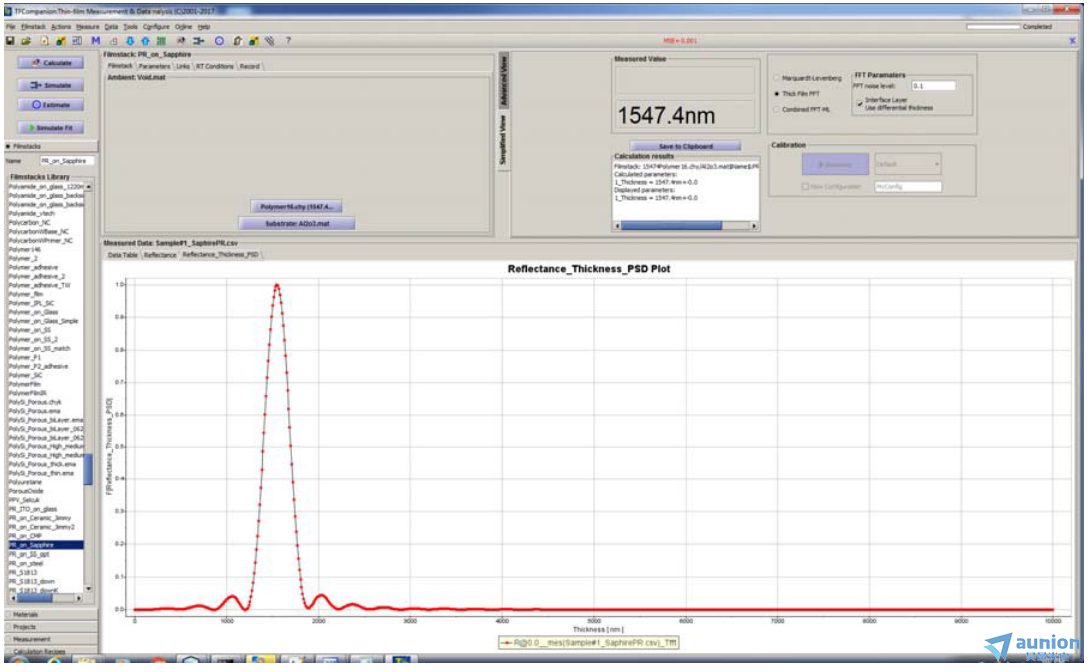Click the blue circle estimate toolbar icon
This screenshot has width=1092, height=672.
pyautogui.click(x=219, y=41)
